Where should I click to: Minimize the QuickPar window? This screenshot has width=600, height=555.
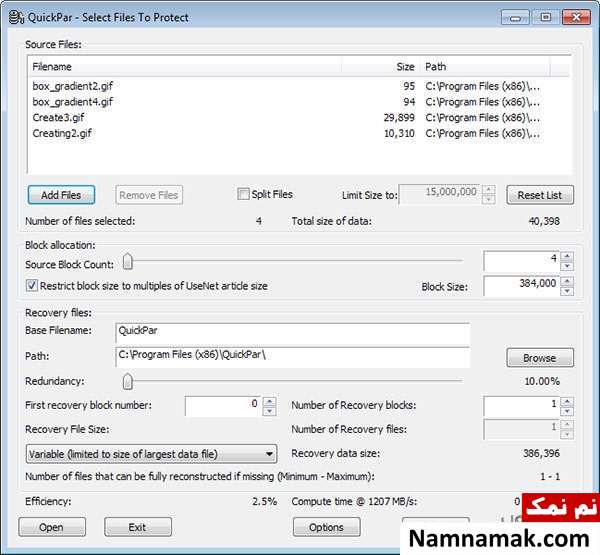point(515,18)
